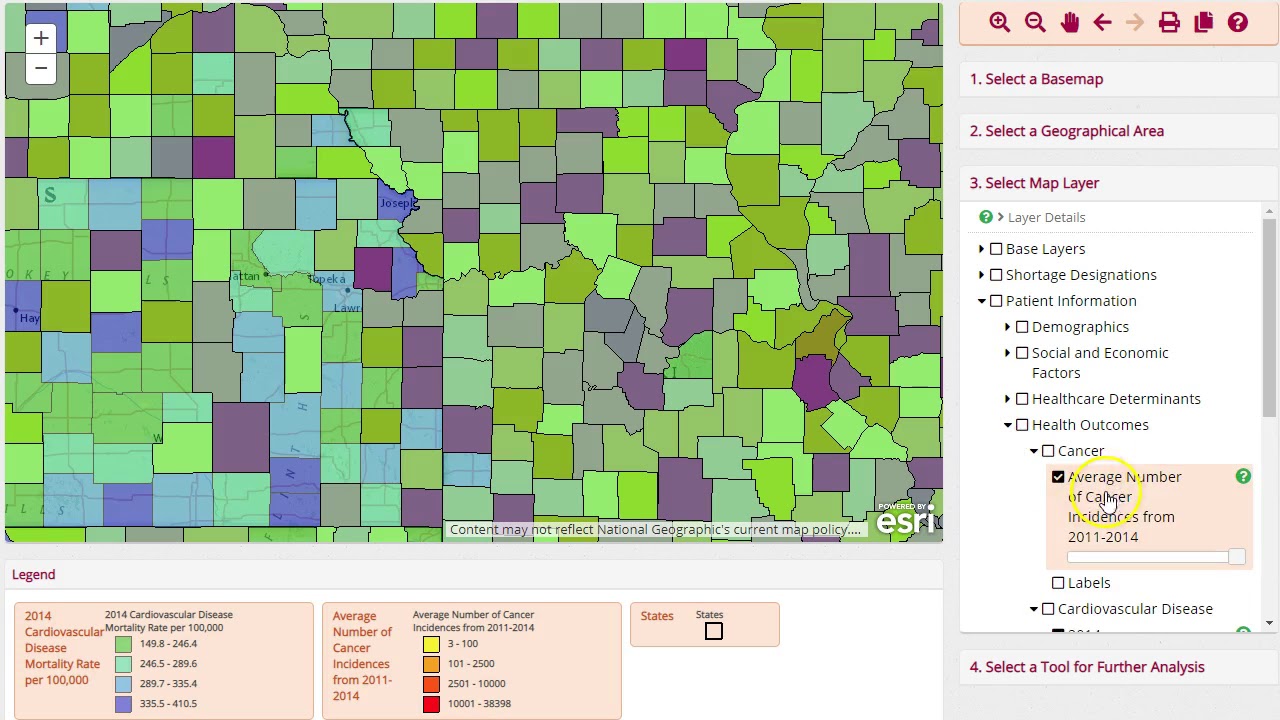
Task: Click '2501 - 10000' legend range text
Action: [x=477, y=684]
